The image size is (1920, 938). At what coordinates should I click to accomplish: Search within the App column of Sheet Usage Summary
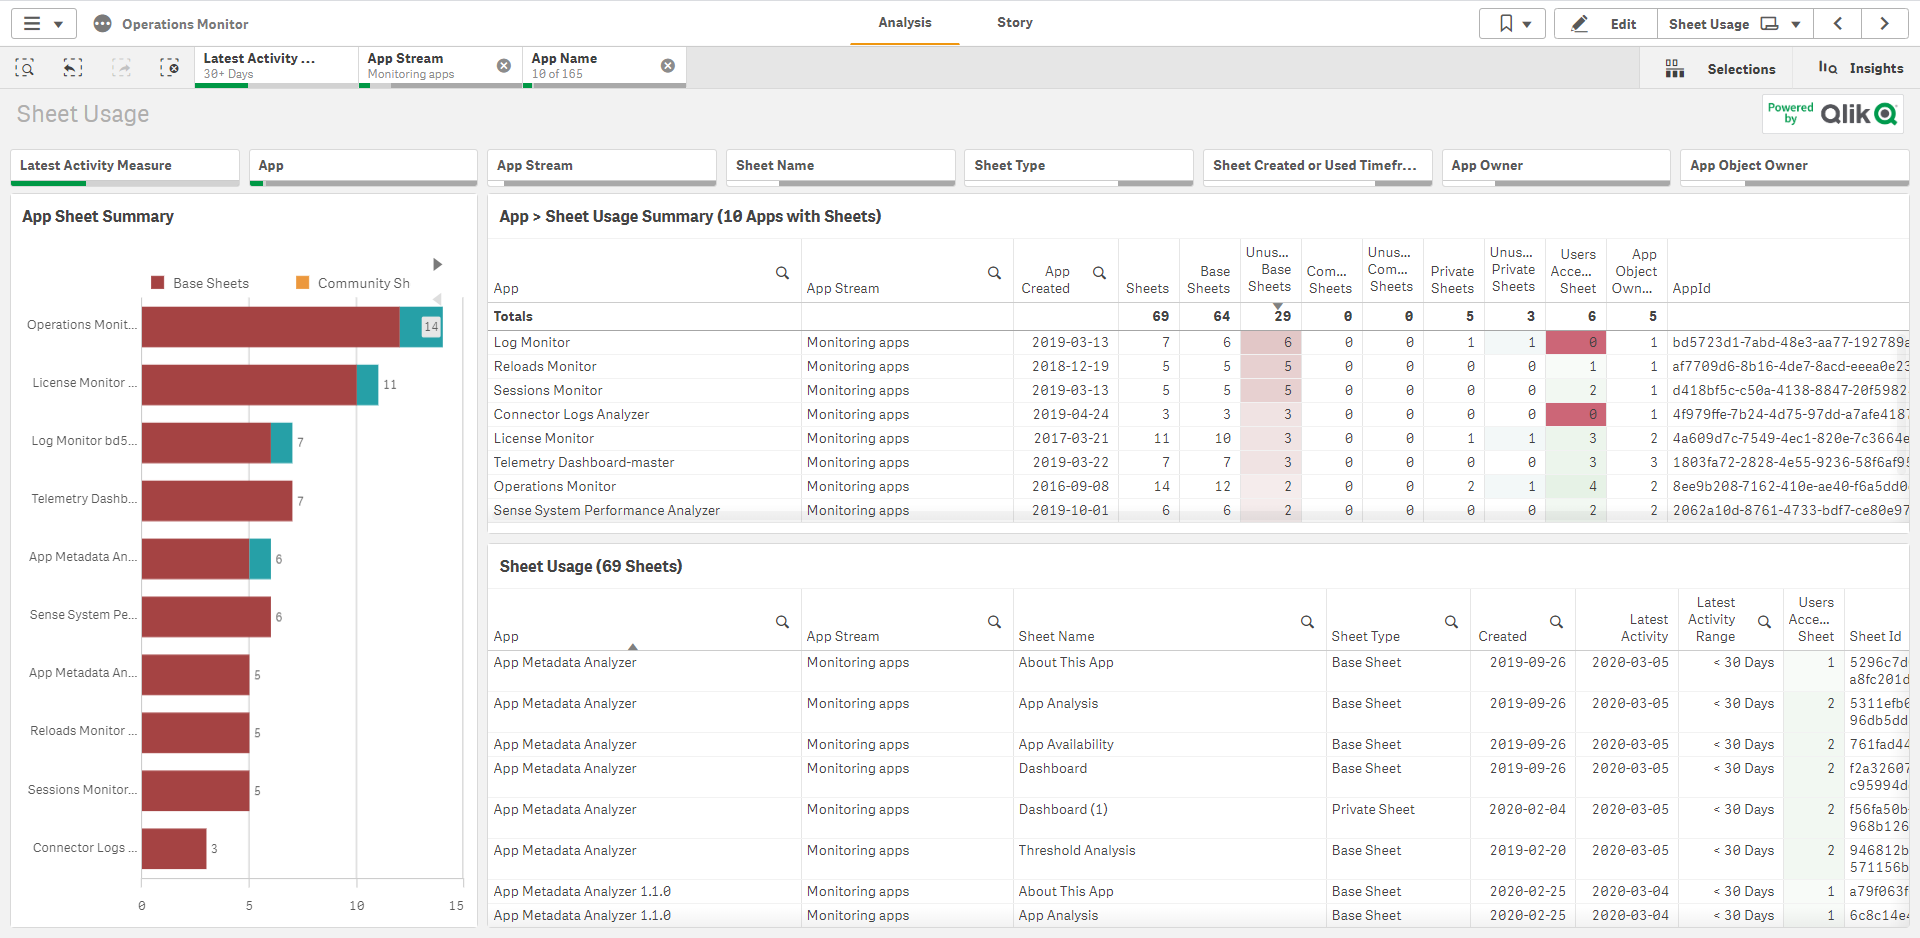pyautogui.click(x=782, y=272)
